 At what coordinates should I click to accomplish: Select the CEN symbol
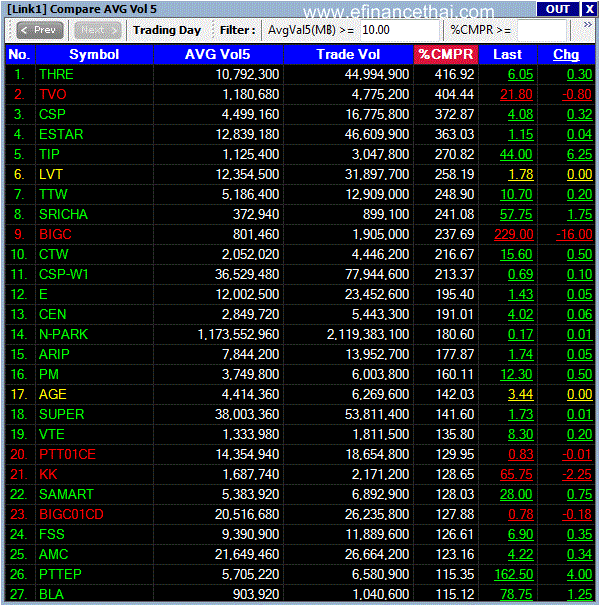(53, 315)
